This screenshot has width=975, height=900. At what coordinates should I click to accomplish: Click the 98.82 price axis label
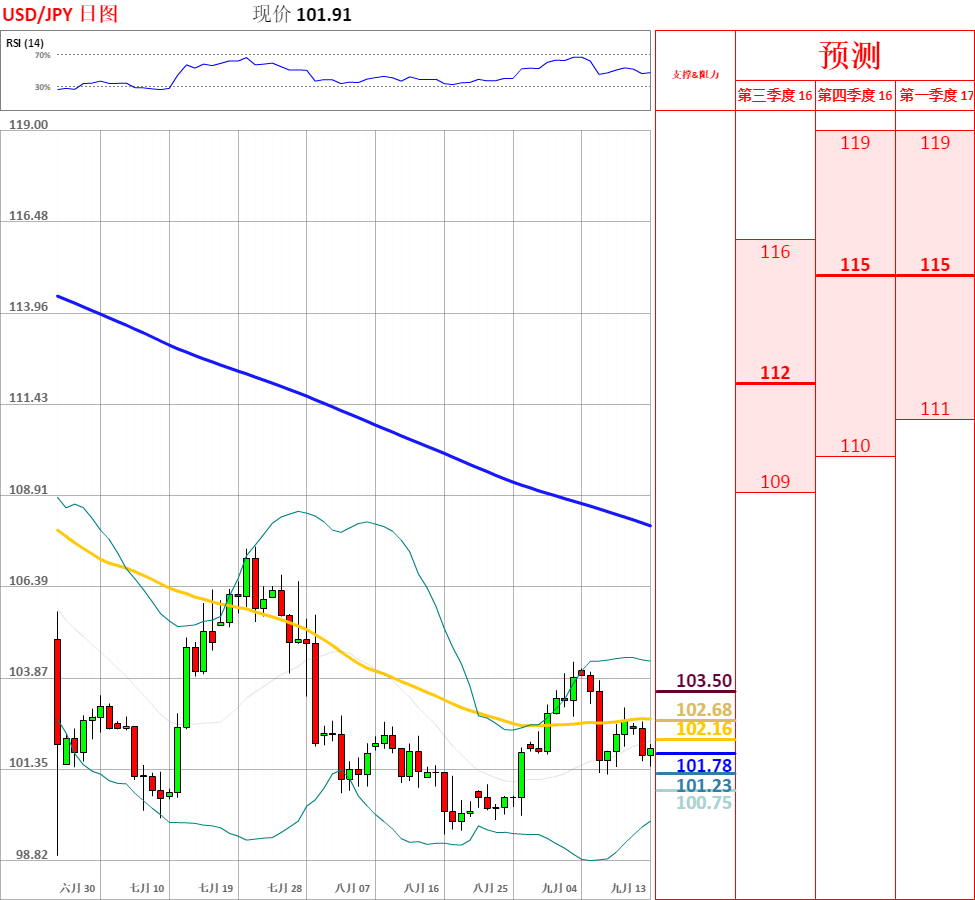(32, 855)
